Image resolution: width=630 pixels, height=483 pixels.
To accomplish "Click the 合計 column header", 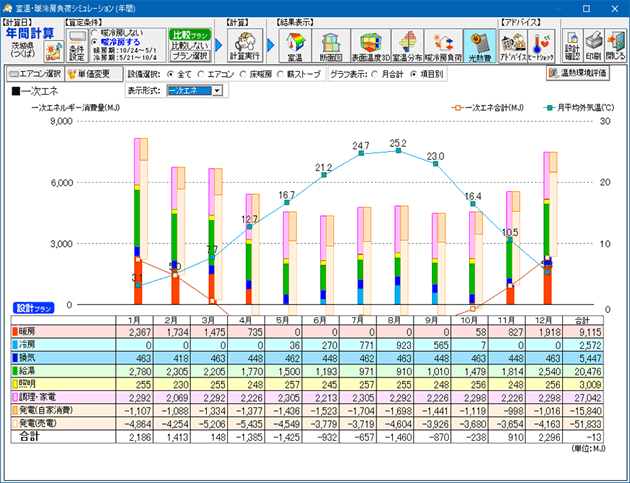I will coord(582,320).
